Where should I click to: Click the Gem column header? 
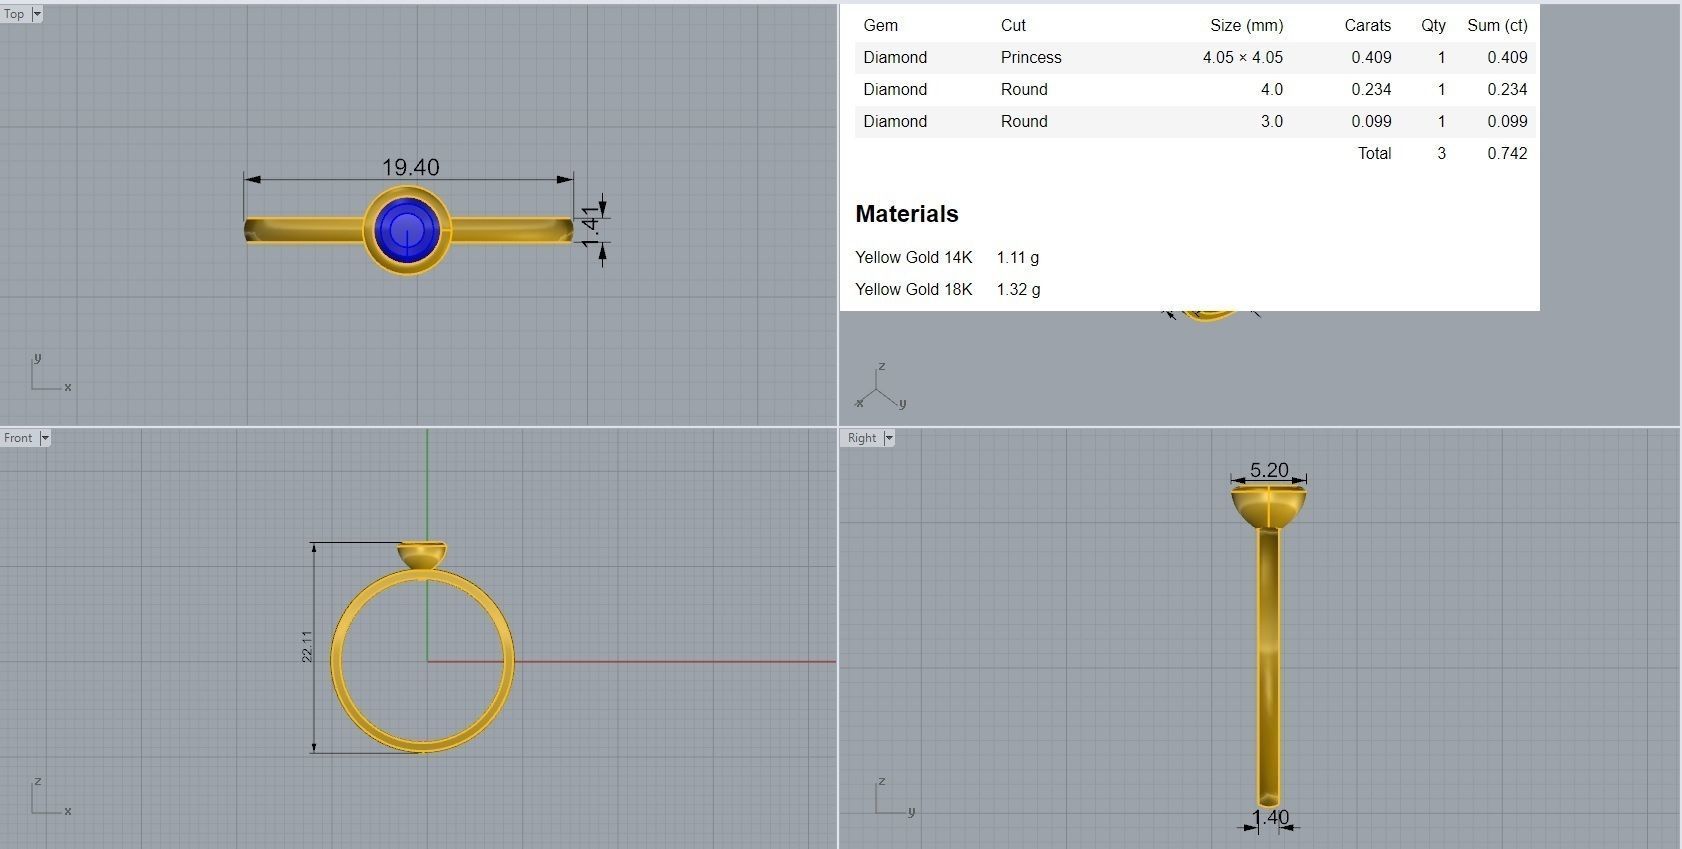click(880, 26)
